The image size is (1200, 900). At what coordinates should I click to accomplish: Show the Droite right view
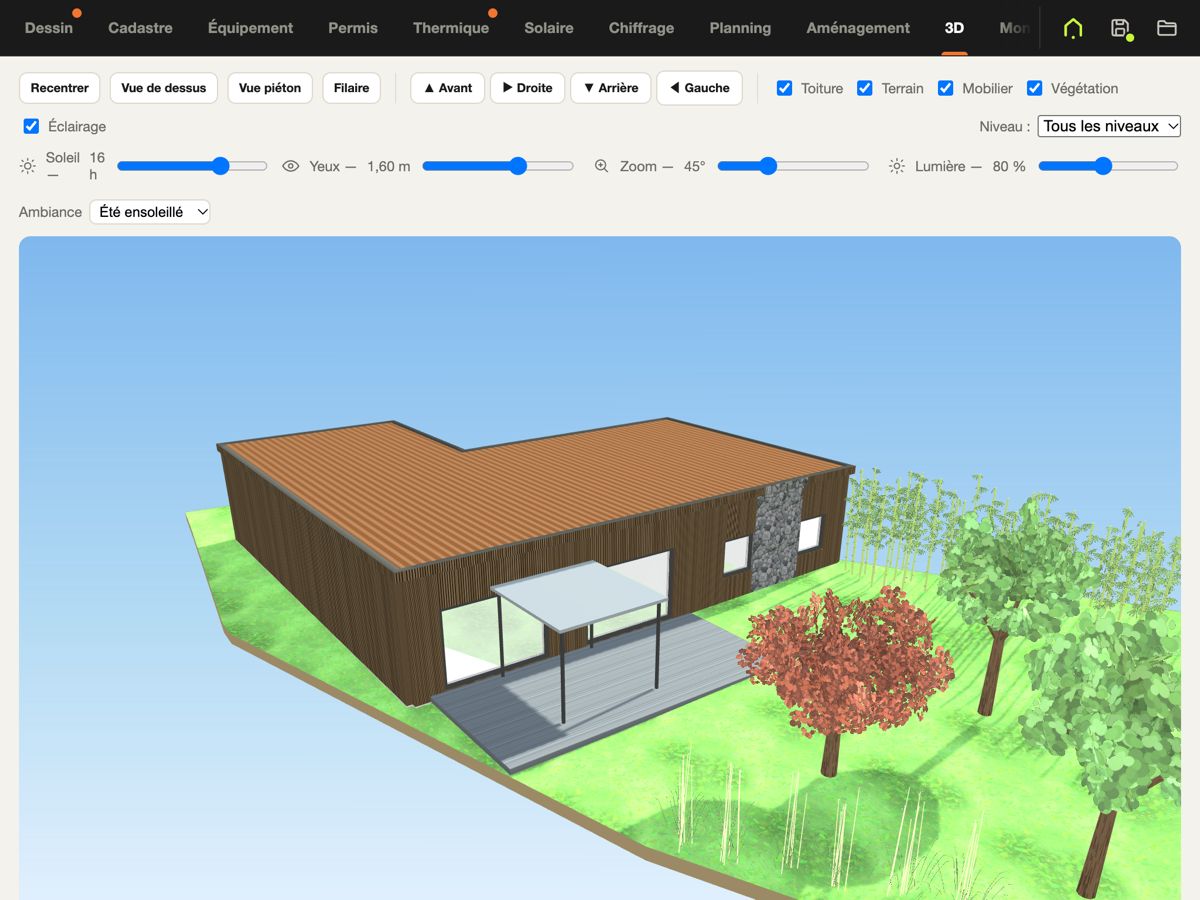coord(527,88)
